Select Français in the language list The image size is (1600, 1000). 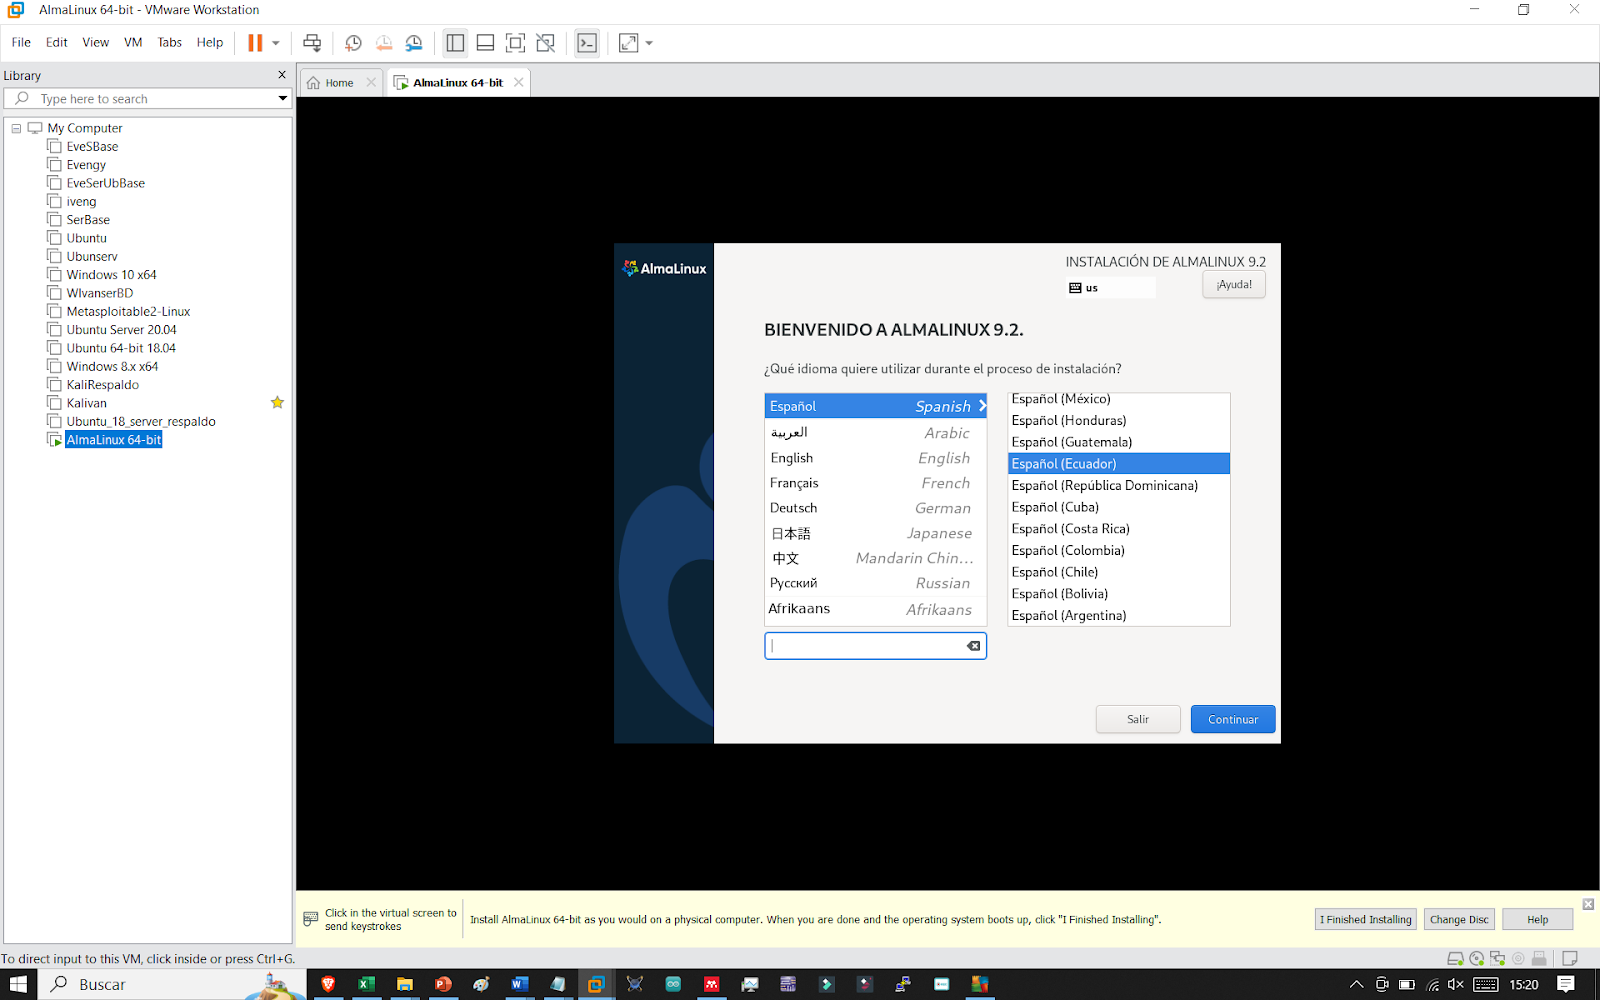point(875,483)
